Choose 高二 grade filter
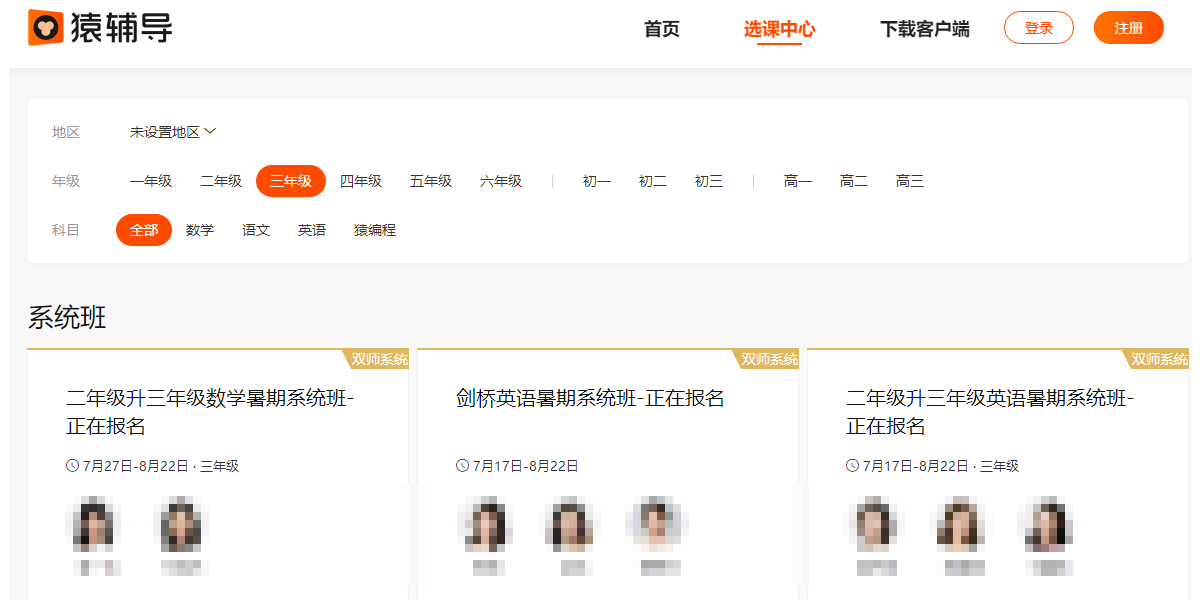The height and width of the screenshot is (600, 1200). [854, 181]
